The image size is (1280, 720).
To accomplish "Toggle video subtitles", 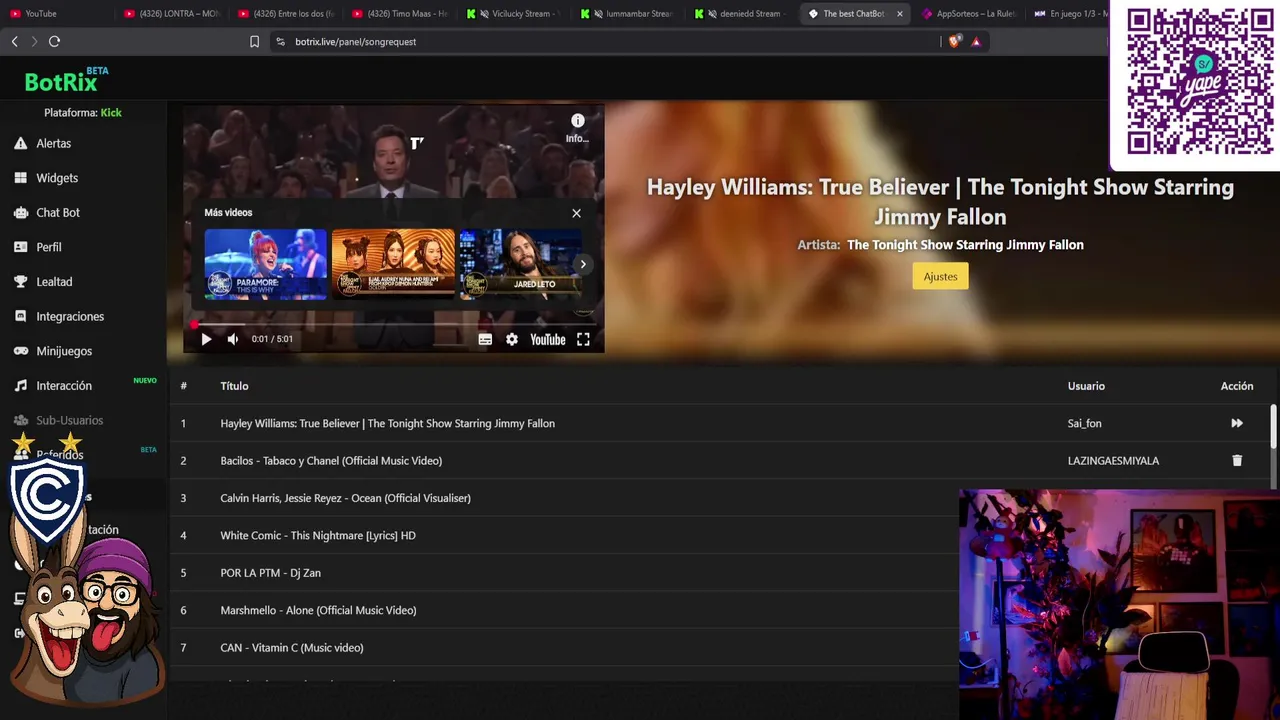I will click(485, 339).
